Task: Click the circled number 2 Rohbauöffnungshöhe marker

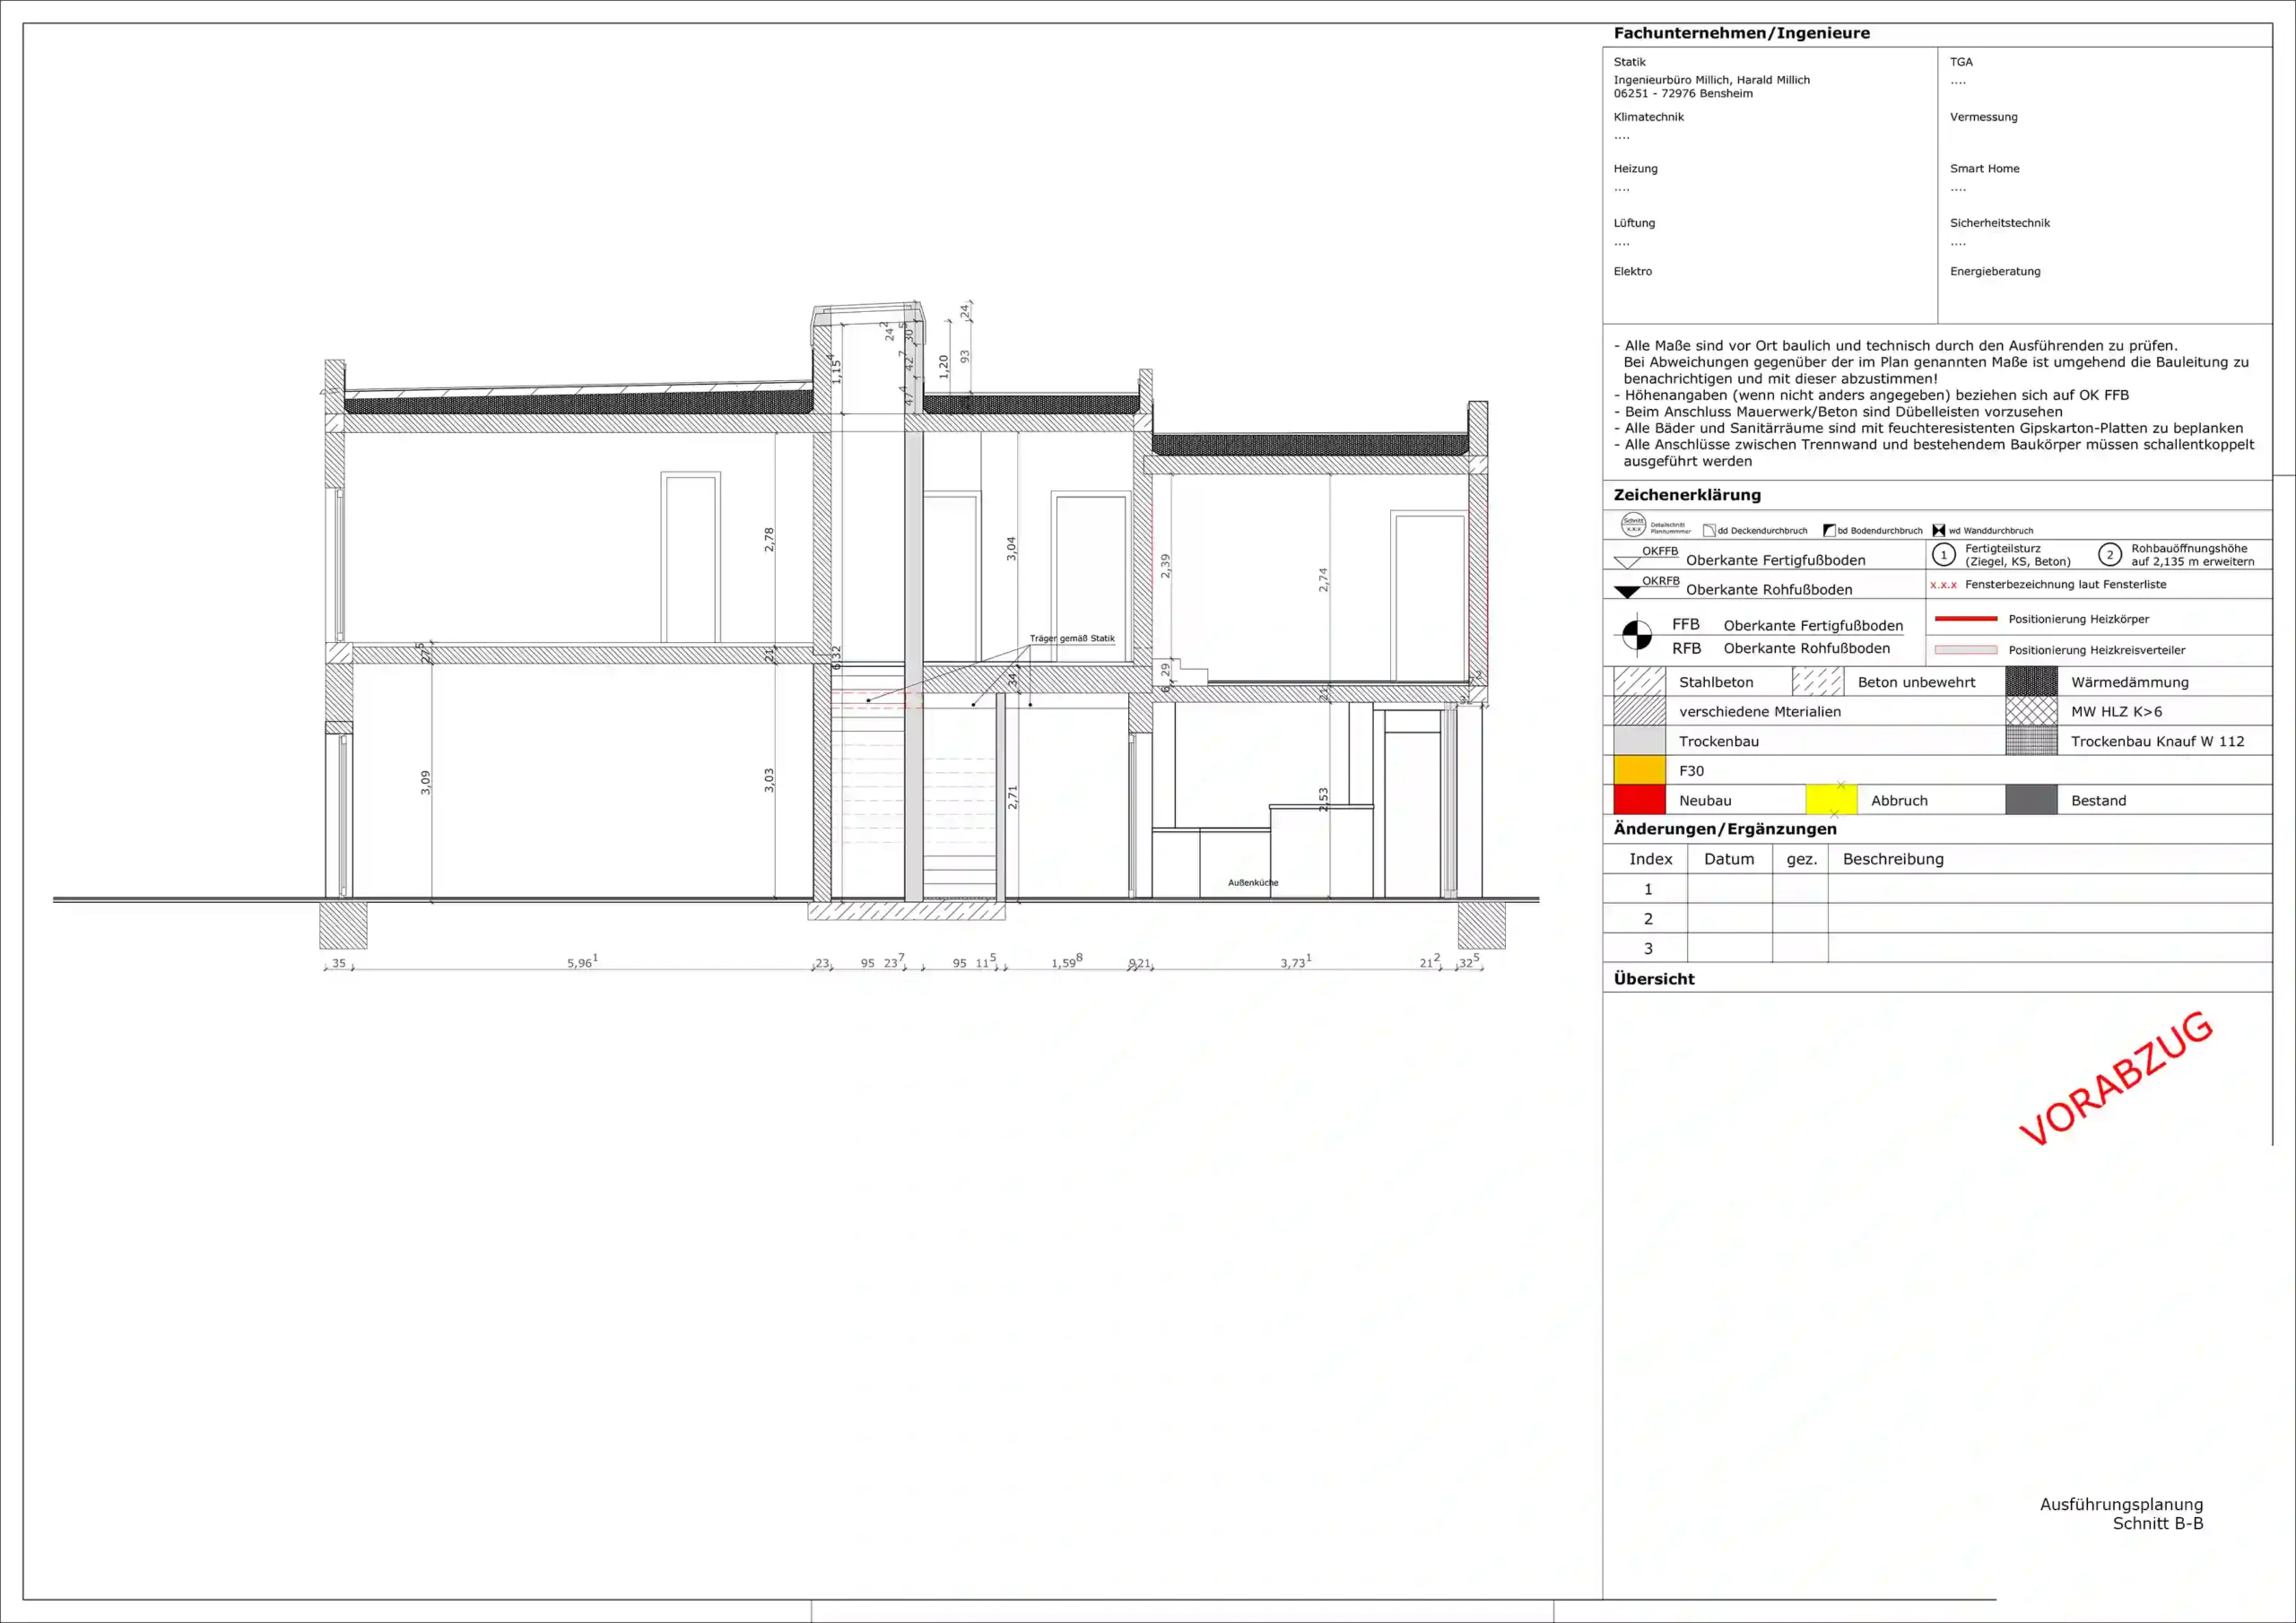Action: (2110, 554)
